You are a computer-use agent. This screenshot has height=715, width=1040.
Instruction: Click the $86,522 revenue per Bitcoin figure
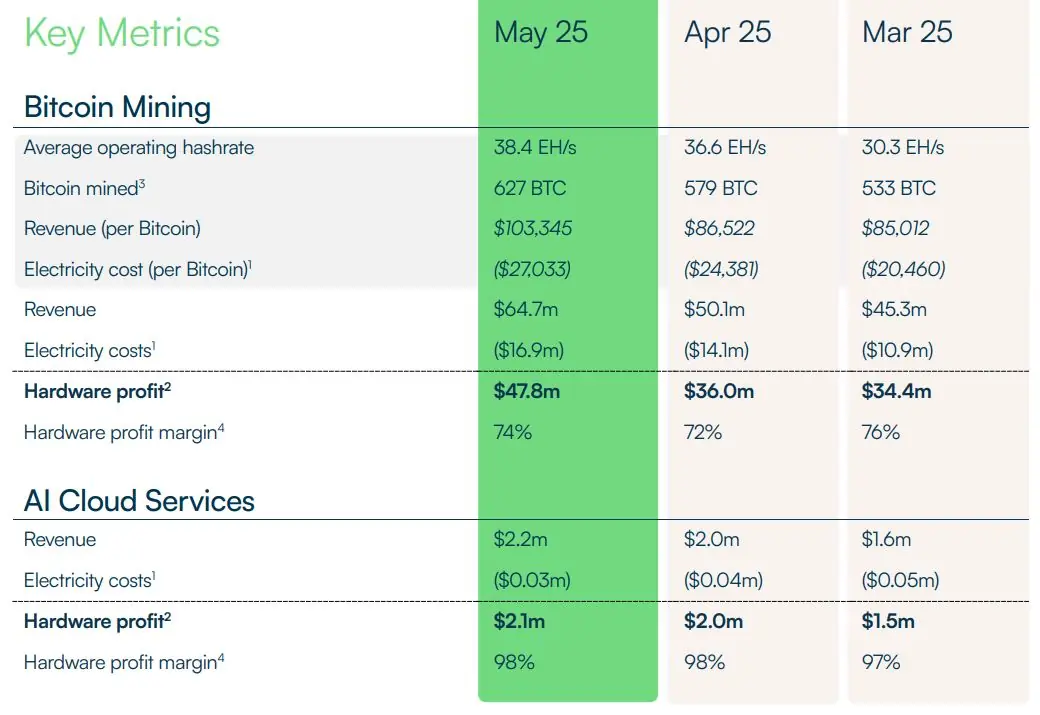pos(721,229)
